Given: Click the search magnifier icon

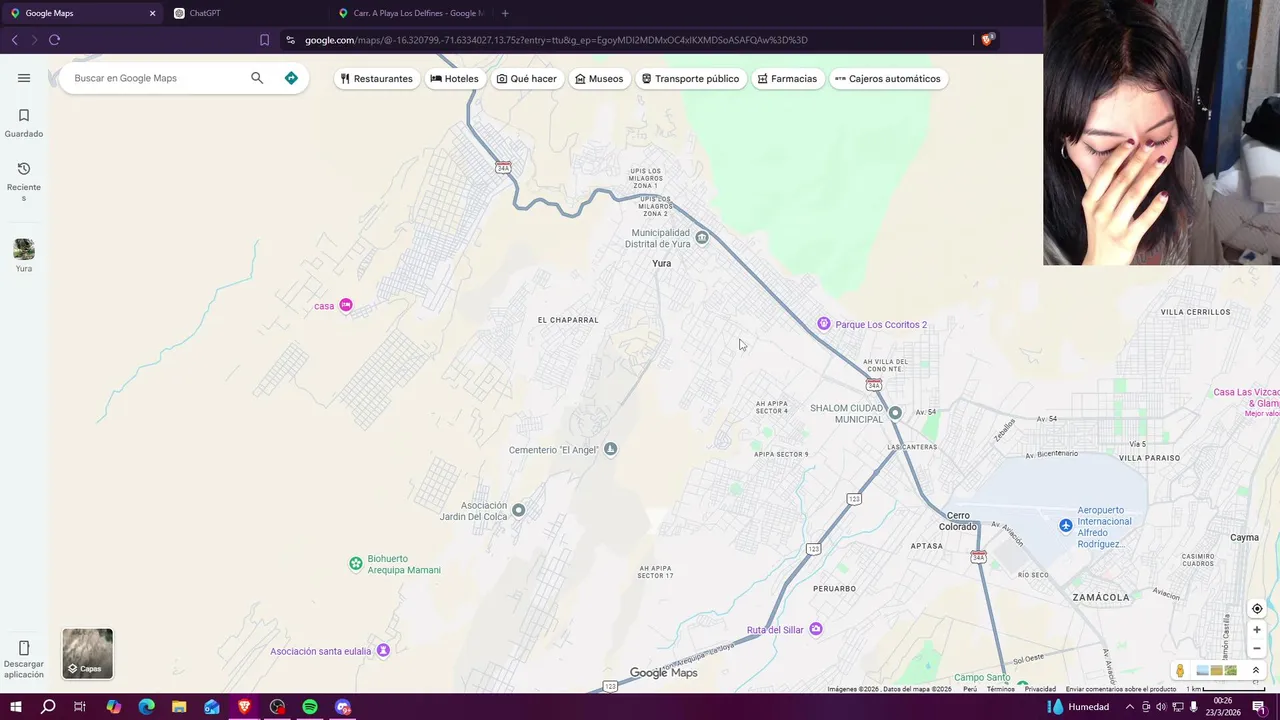Looking at the screenshot, I should [257, 78].
